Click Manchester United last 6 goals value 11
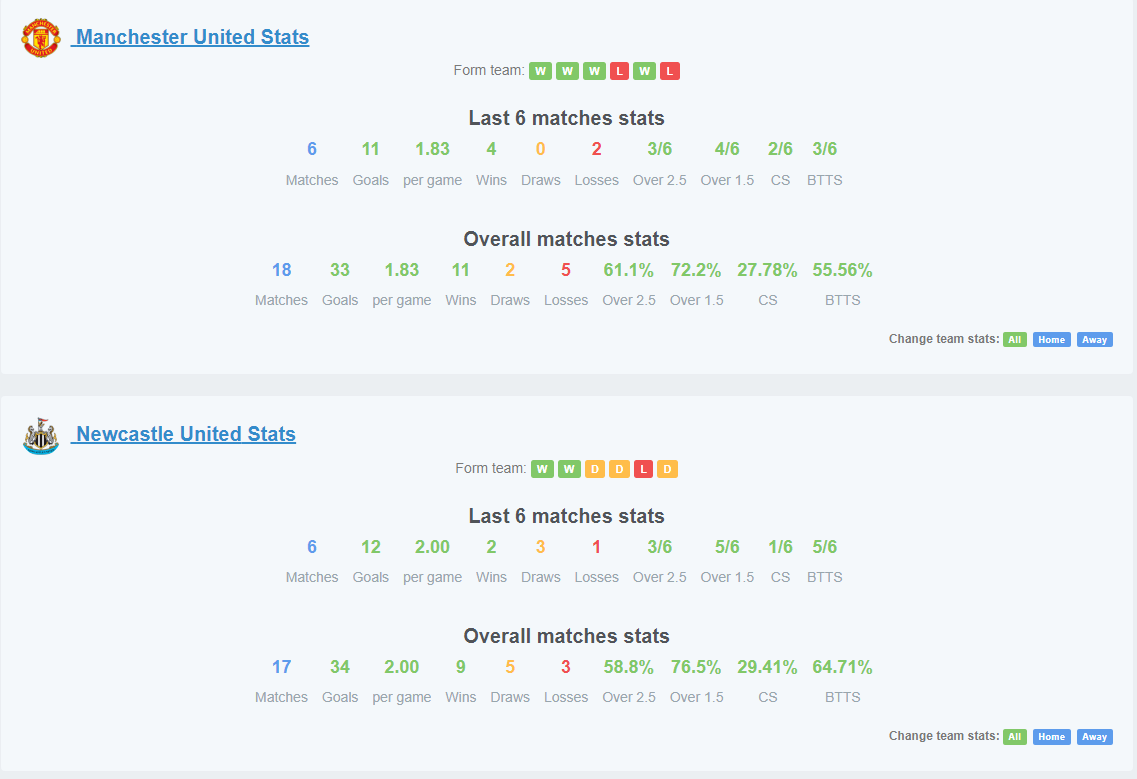1137x779 pixels. pos(371,149)
